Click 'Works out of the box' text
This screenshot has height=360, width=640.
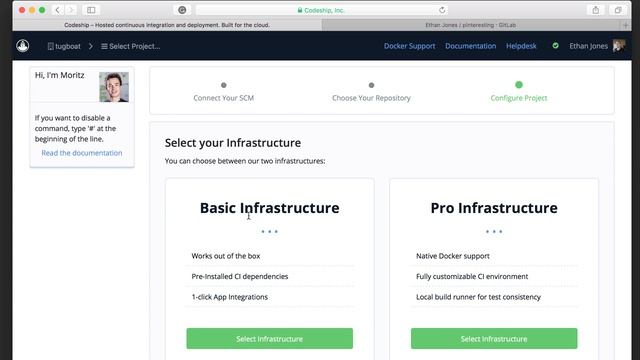[x=226, y=256]
